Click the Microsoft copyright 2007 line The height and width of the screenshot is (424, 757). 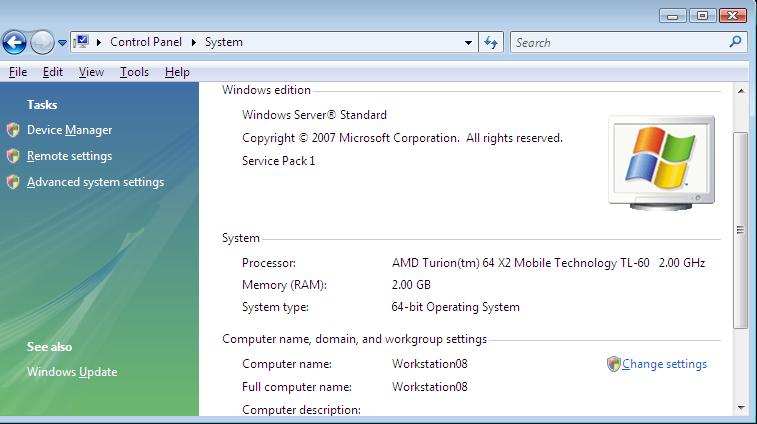(402, 138)
